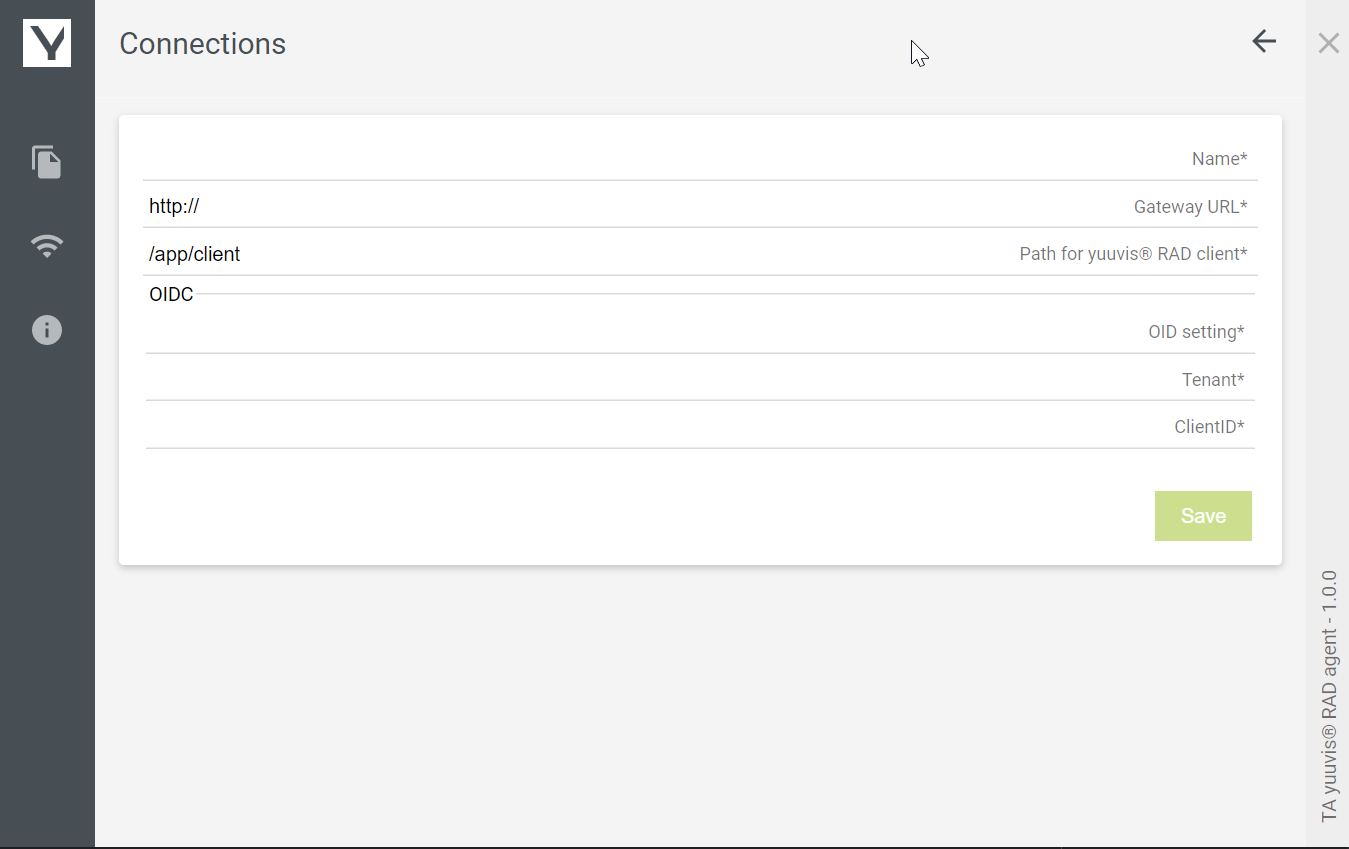Viewport: 1349px width, 849px height.
Task: Click the Connections page heading
Action: point(203,44)
